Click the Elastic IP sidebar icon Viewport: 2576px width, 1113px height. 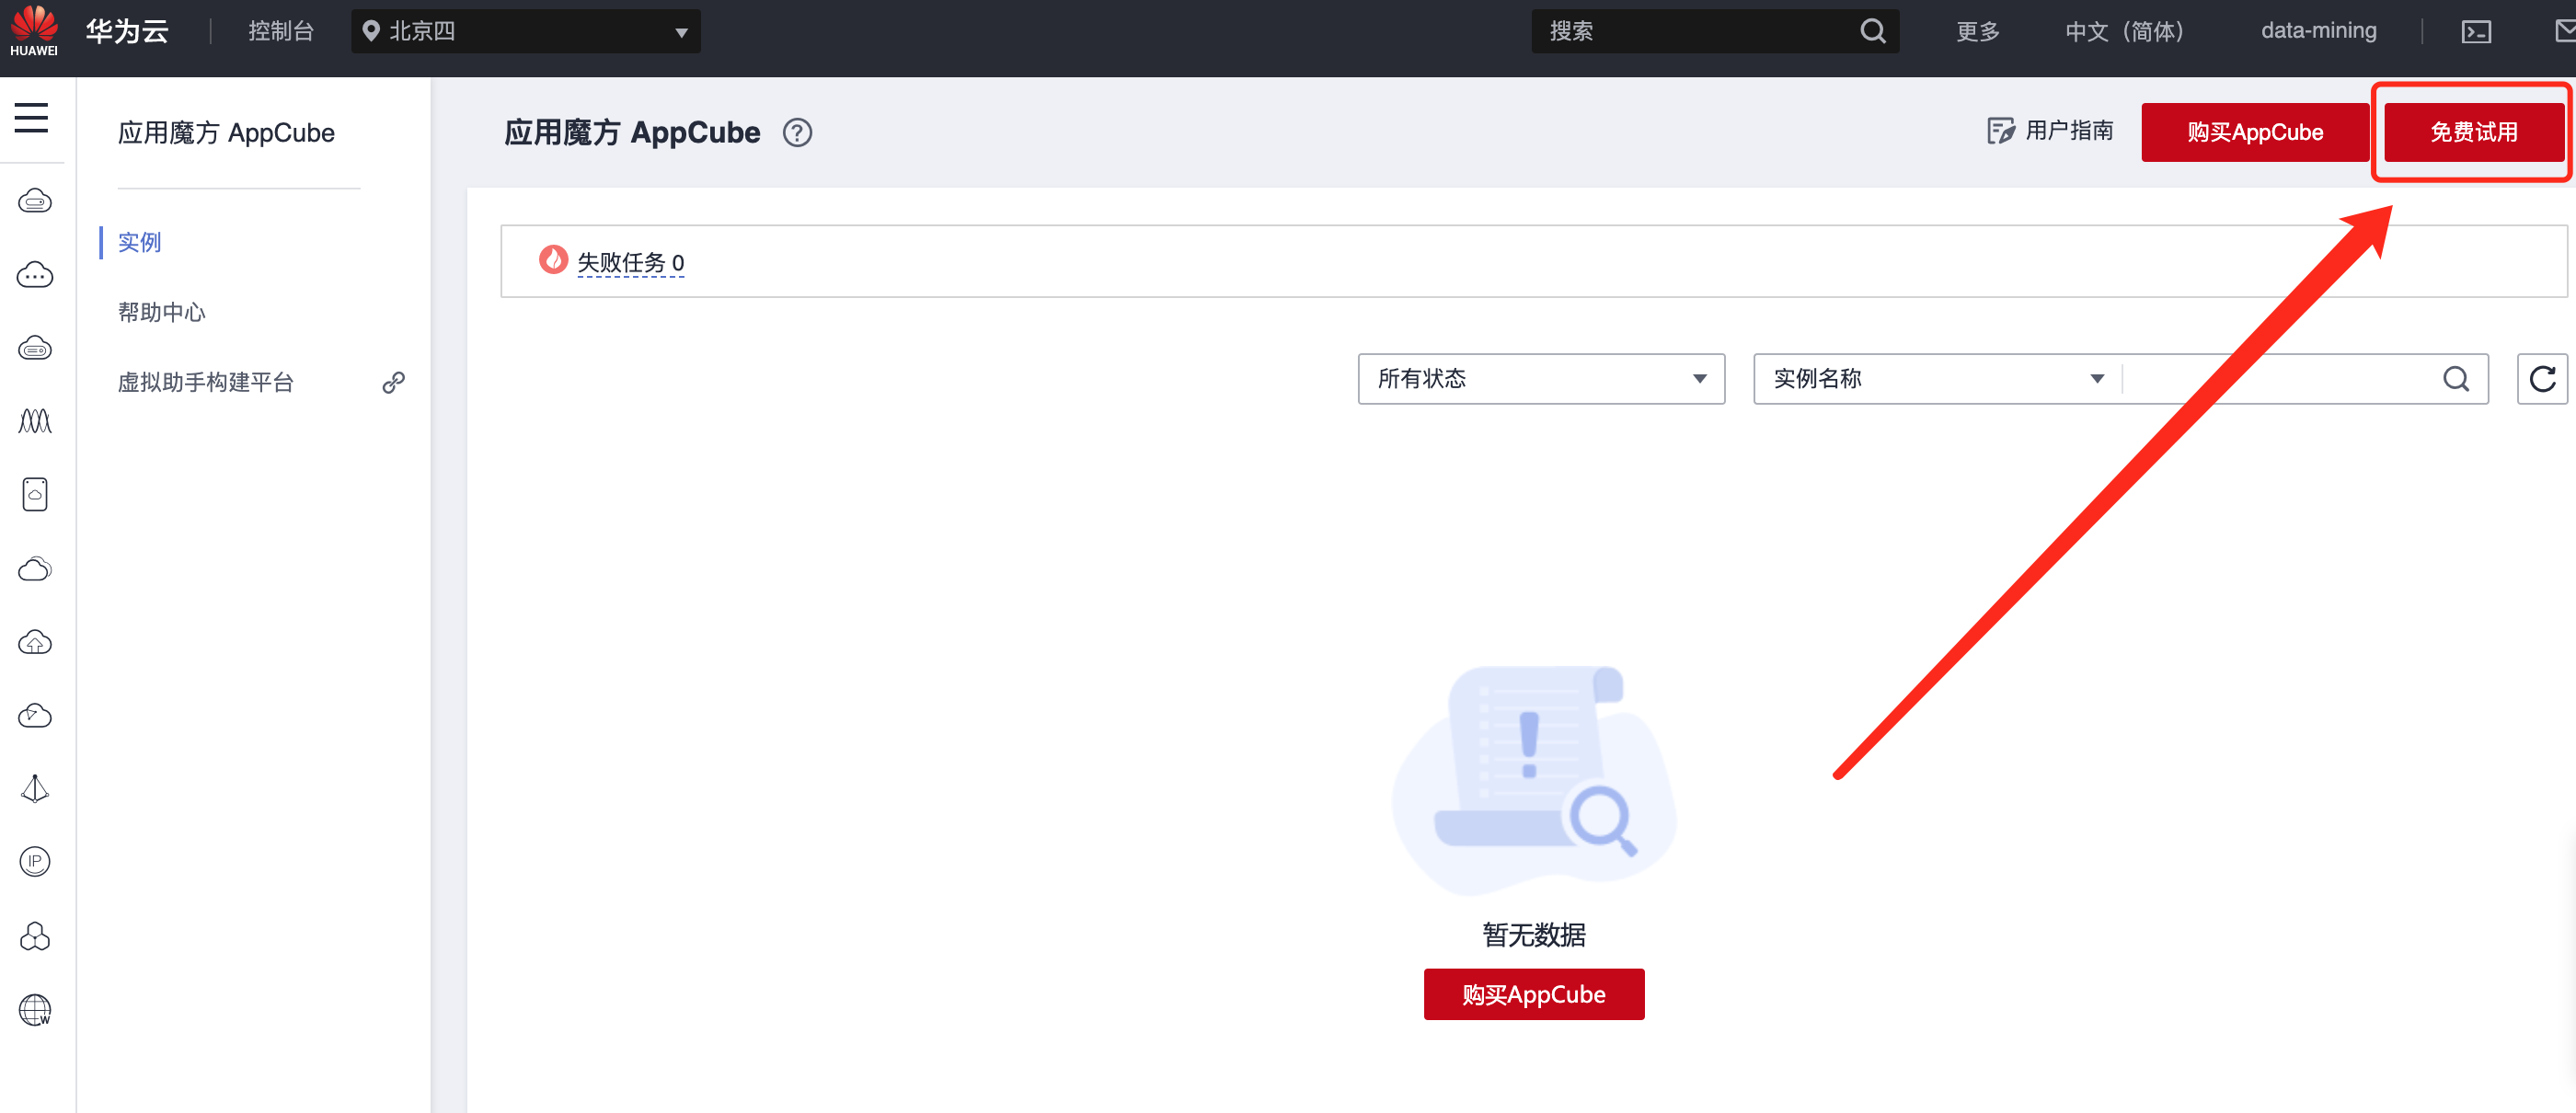(x=35, y=862)
